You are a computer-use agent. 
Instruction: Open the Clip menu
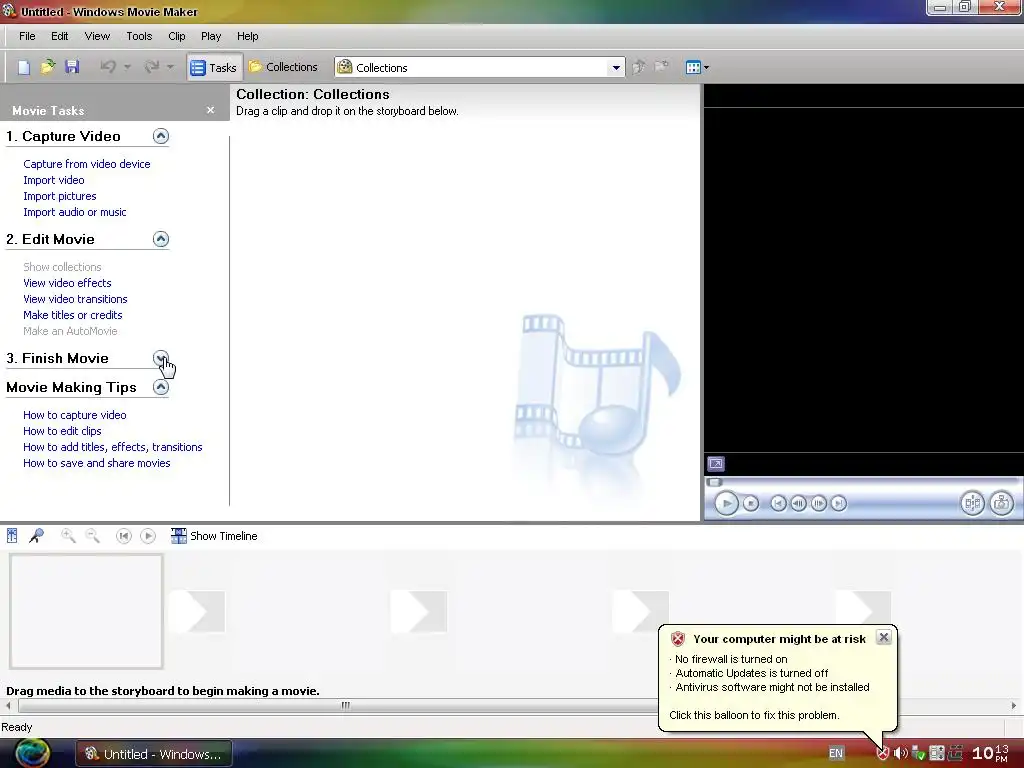click(176, 37)
